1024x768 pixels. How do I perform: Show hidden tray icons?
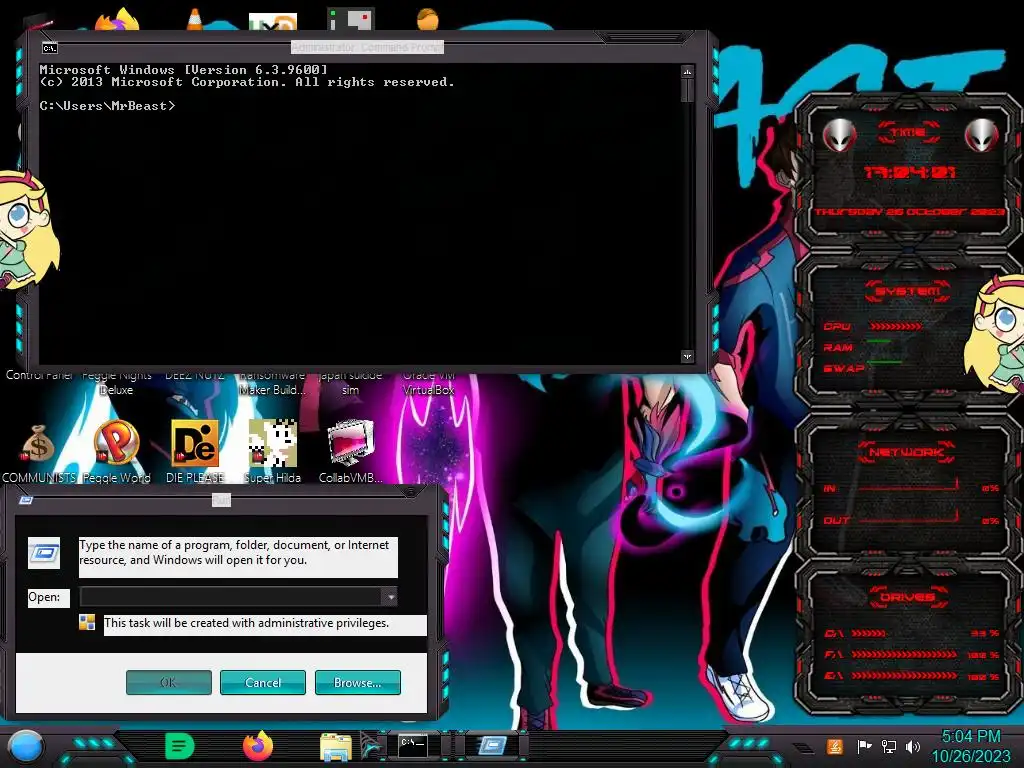pos(803,748)
